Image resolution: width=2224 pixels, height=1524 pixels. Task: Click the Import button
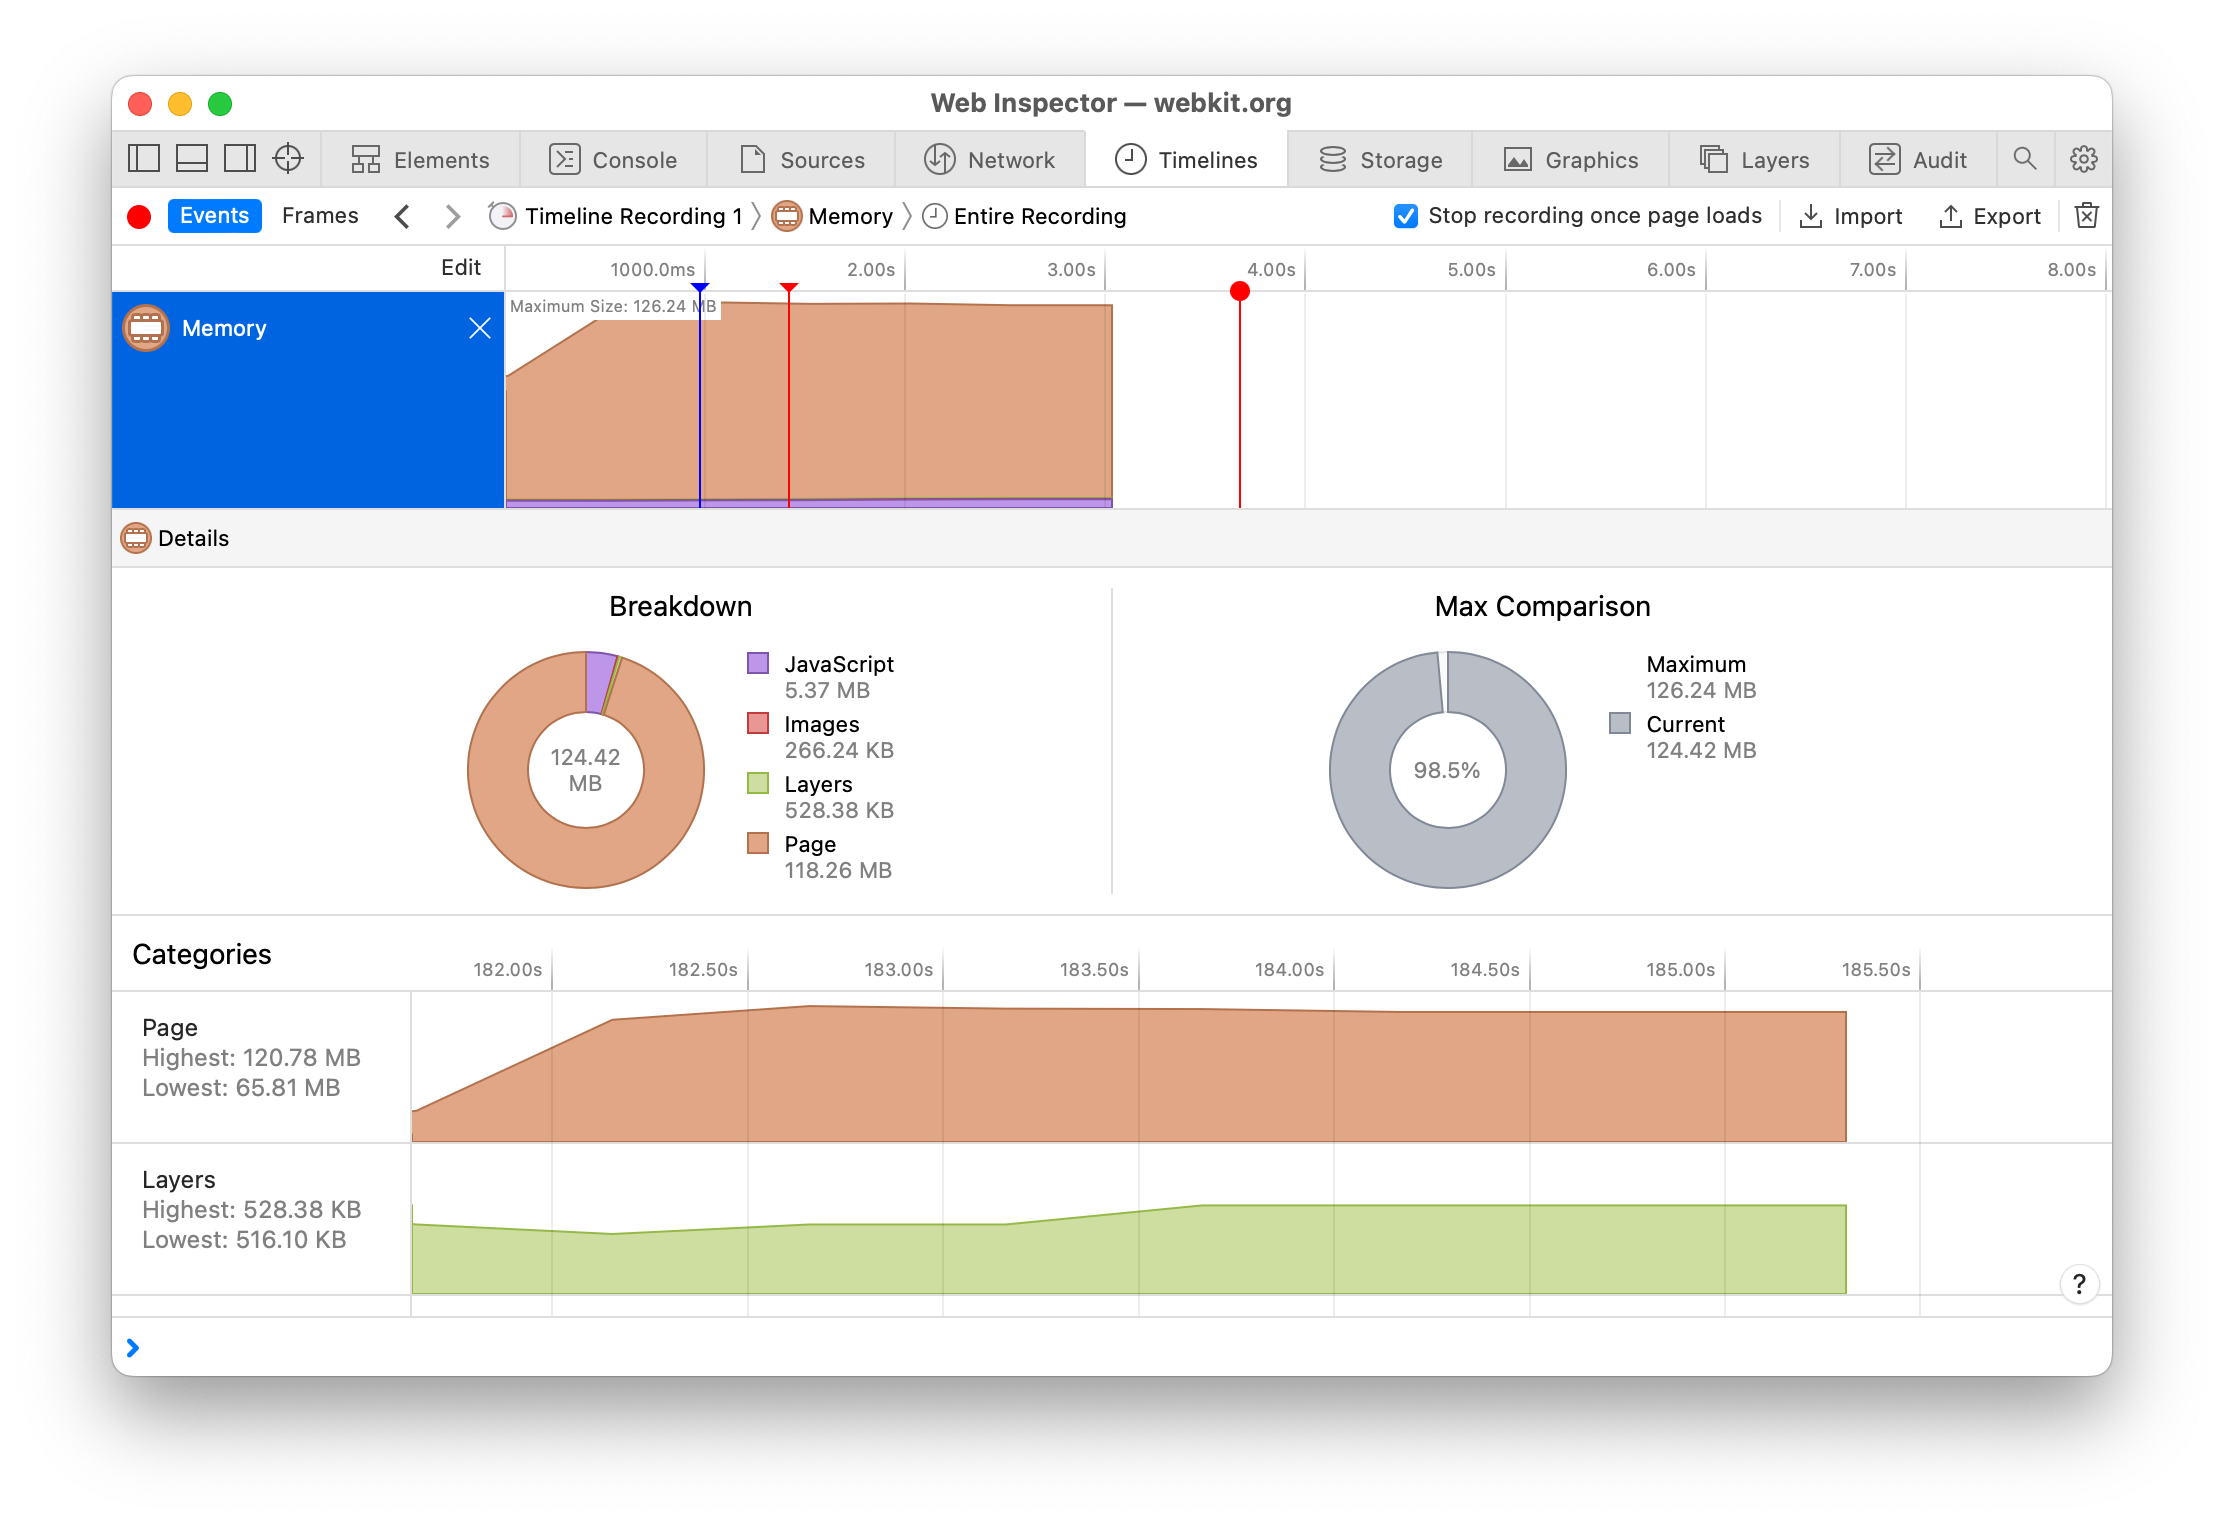click(x=1851, y=216)
